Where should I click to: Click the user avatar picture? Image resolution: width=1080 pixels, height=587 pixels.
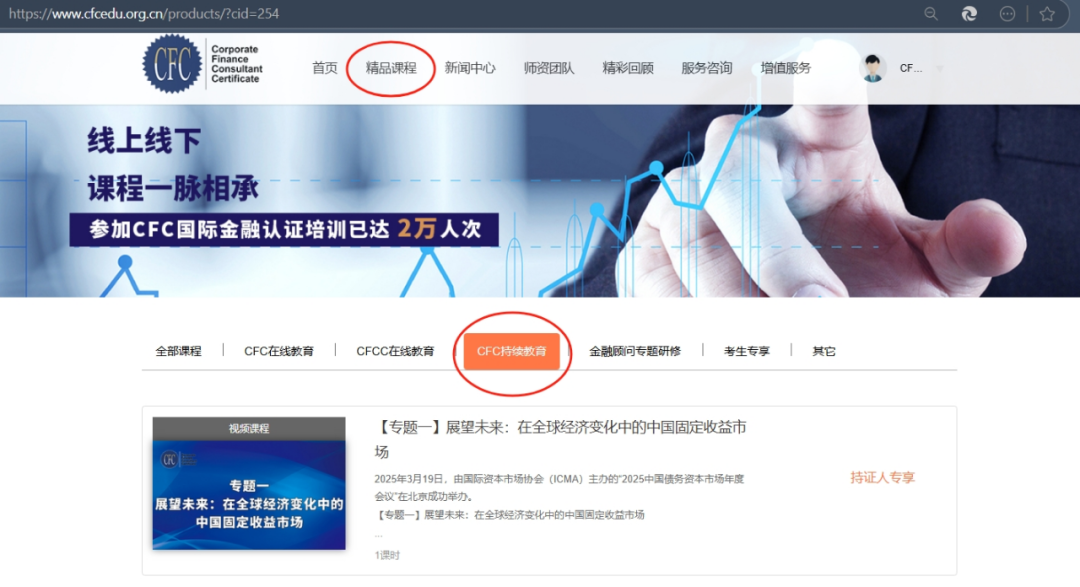(x=873, y=68)
